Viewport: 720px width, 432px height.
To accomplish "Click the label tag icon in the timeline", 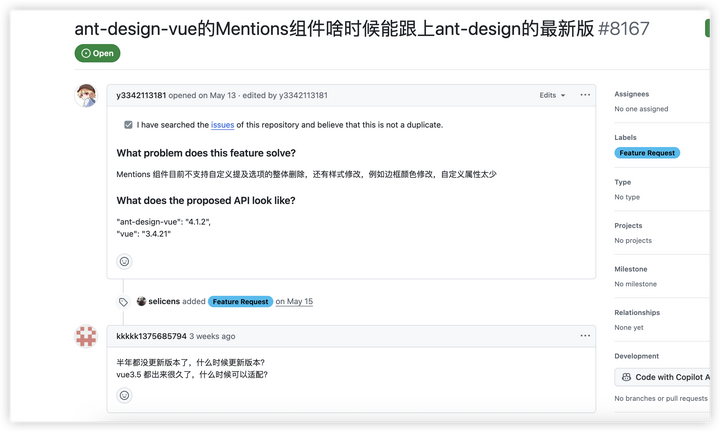I will coord(123,302).
